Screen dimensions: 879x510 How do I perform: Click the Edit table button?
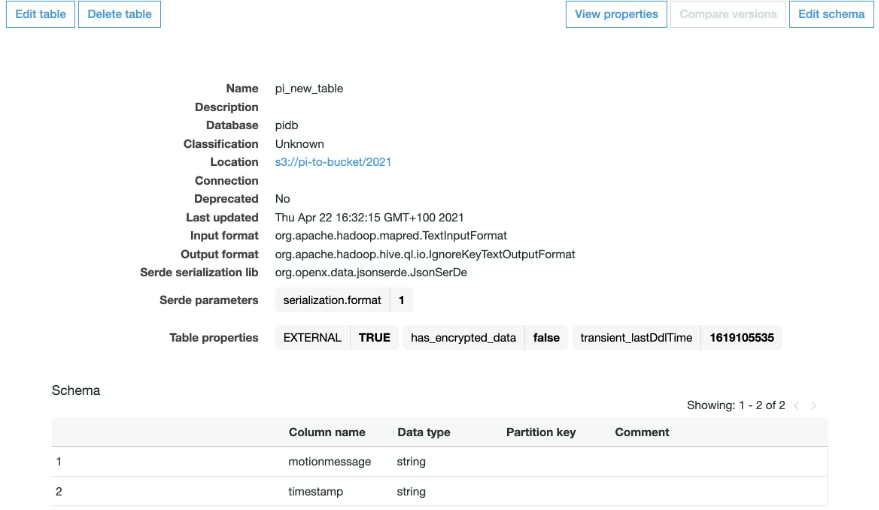(x=40, y=15)
